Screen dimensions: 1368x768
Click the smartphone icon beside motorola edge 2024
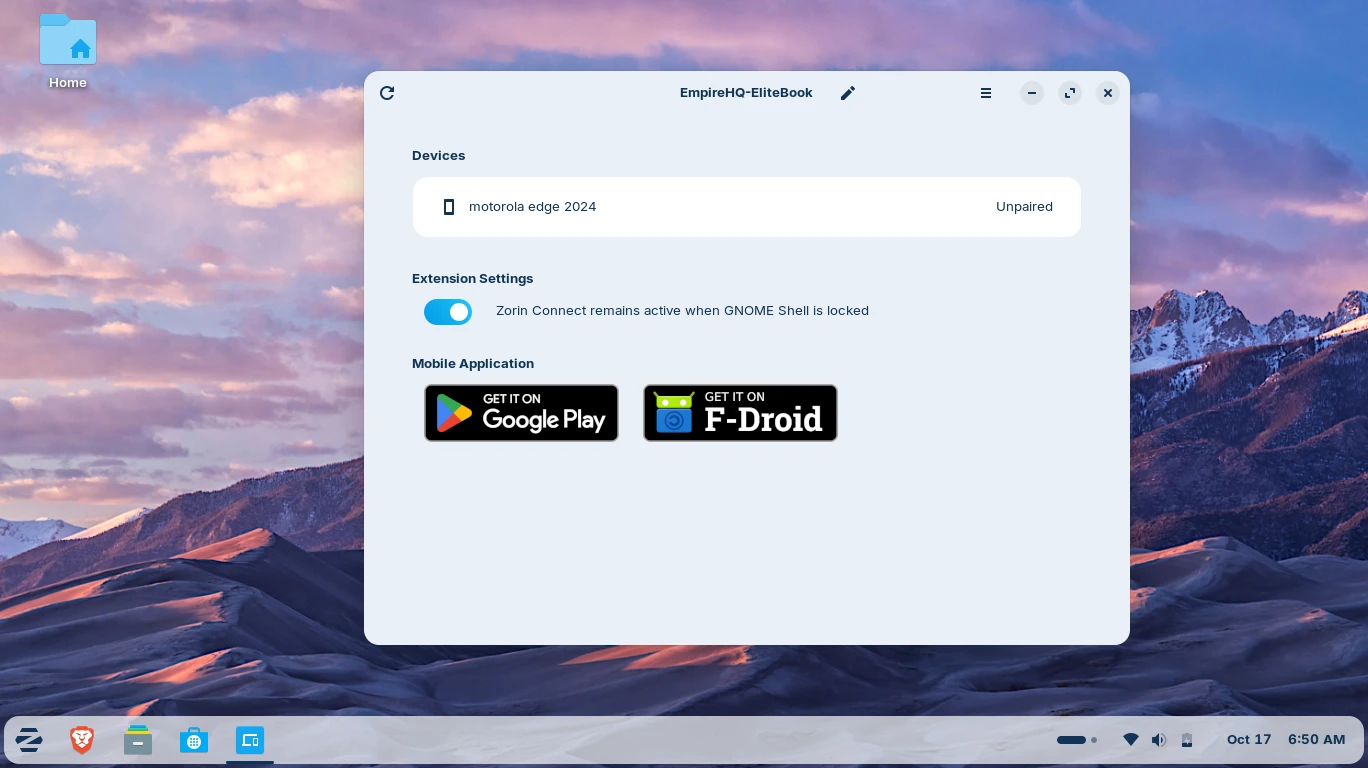(449, 207)
